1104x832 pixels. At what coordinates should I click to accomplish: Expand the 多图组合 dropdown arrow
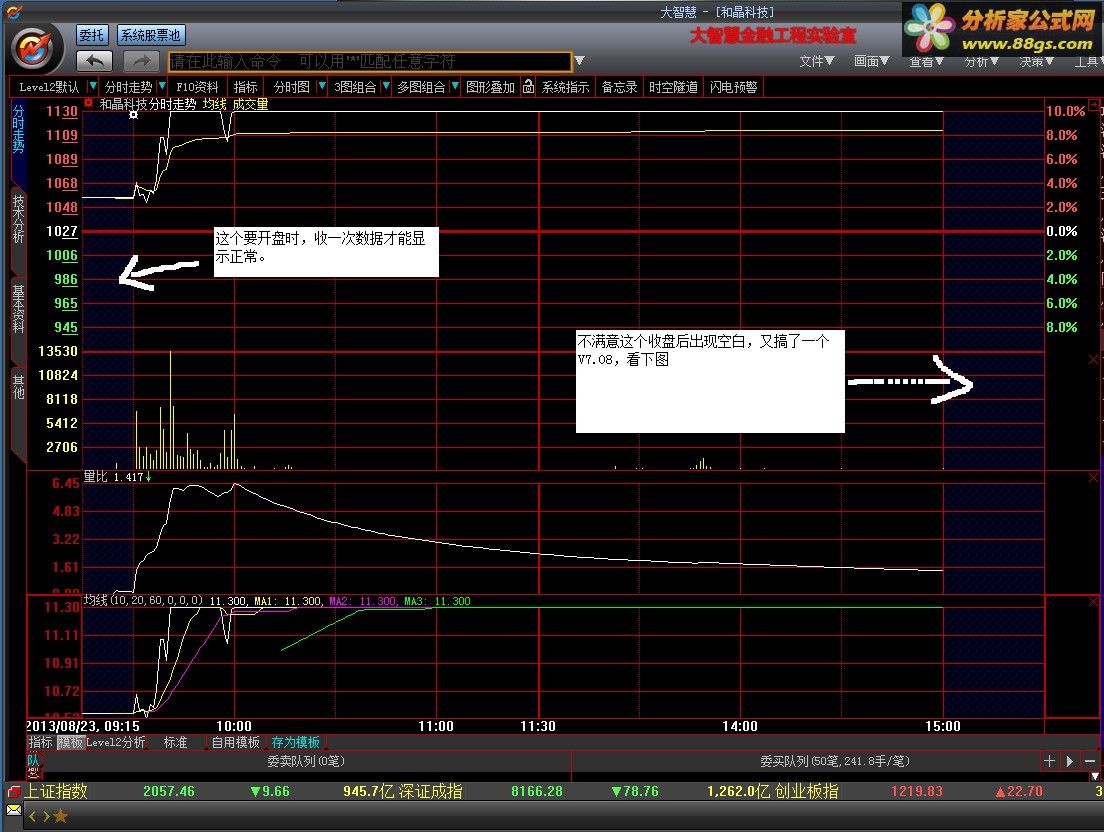tap(455, 87)
